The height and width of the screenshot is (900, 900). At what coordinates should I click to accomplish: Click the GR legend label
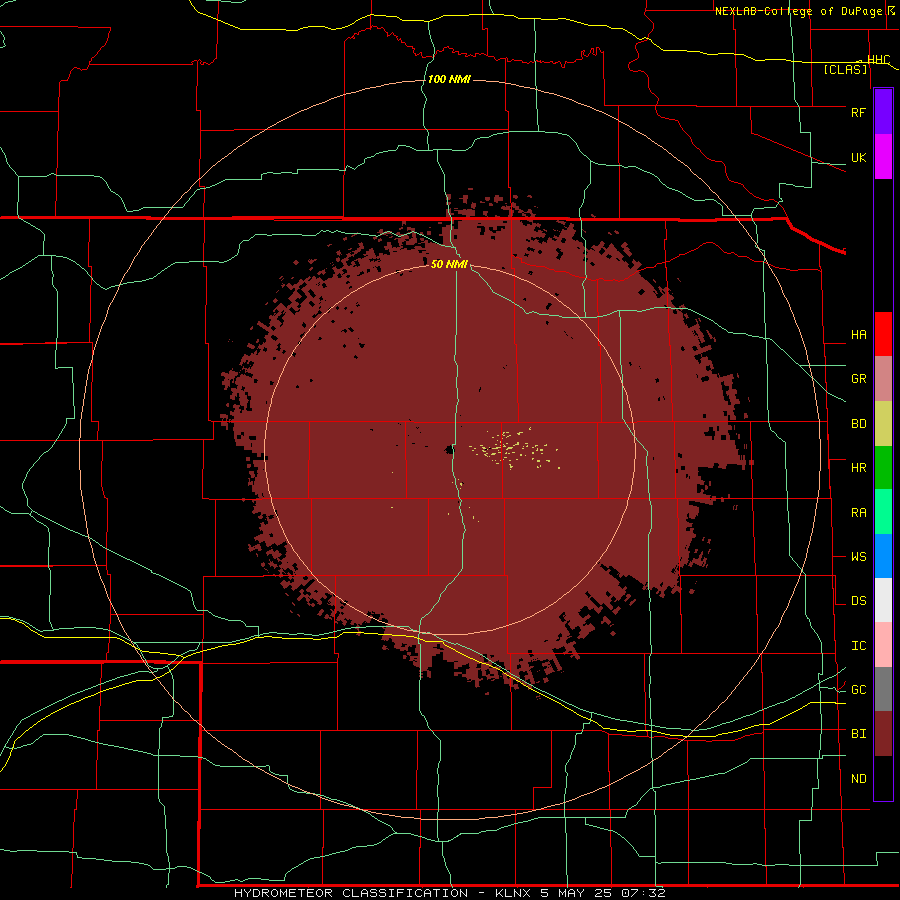tap(858, 378)
